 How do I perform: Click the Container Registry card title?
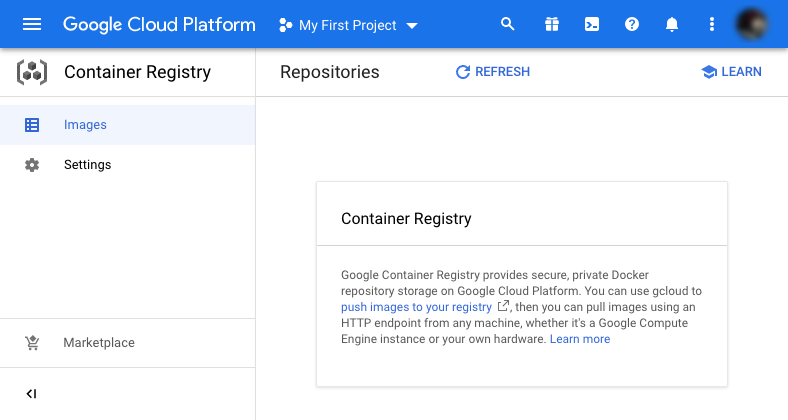click(406, 219)
